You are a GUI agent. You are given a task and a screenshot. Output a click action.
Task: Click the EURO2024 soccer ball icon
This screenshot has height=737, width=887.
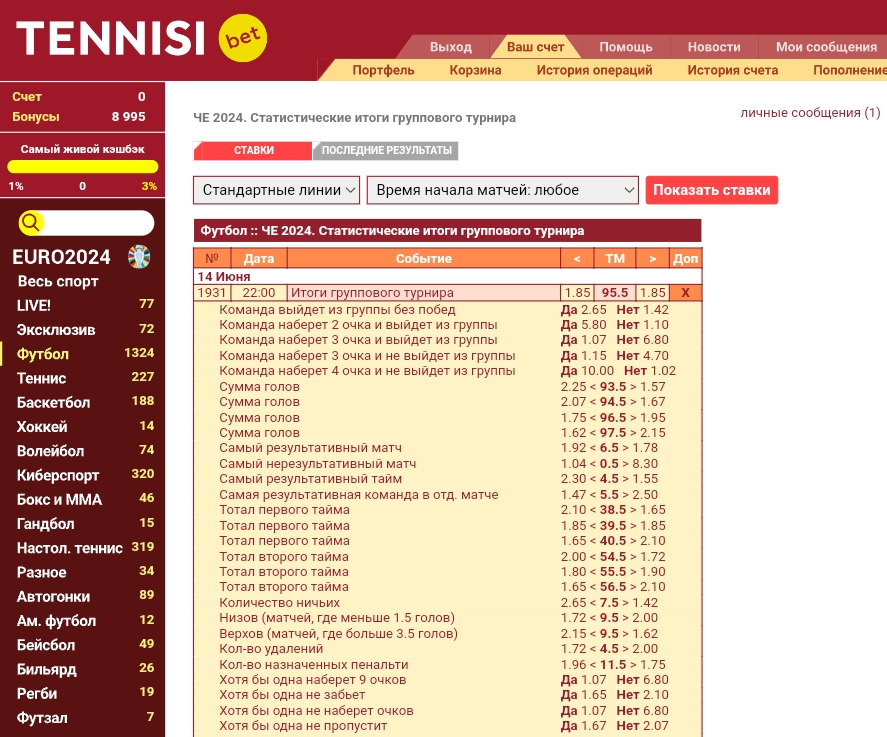(139, 257)
